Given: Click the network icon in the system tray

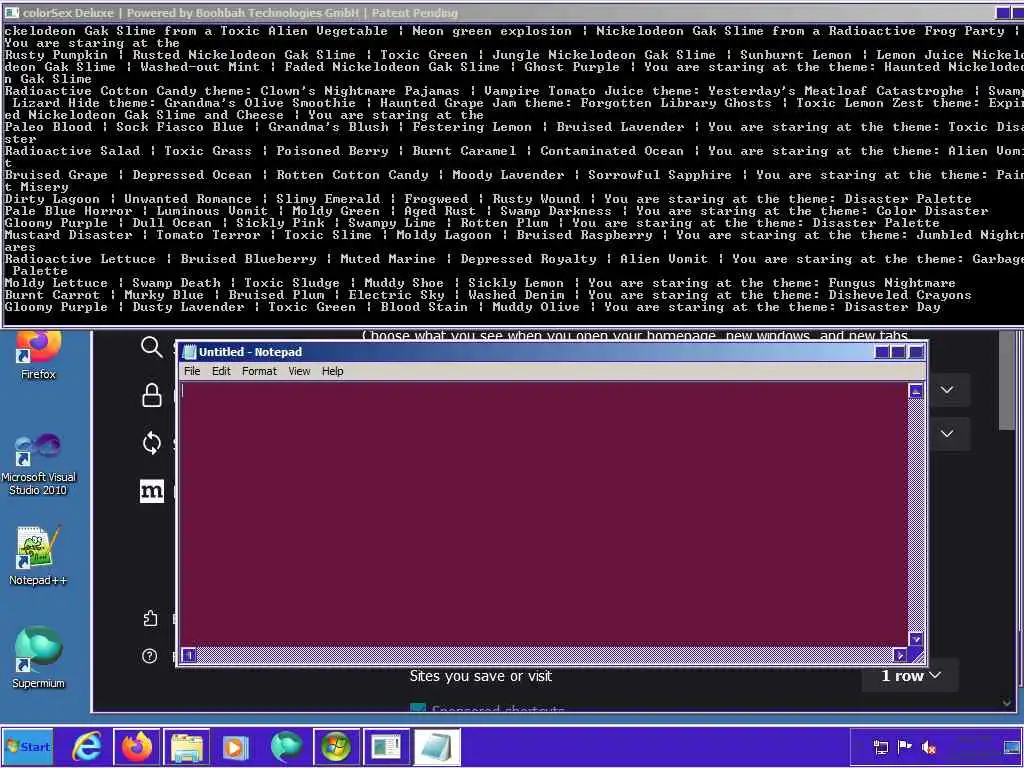Looking at the screenshot, I should 881,747.
